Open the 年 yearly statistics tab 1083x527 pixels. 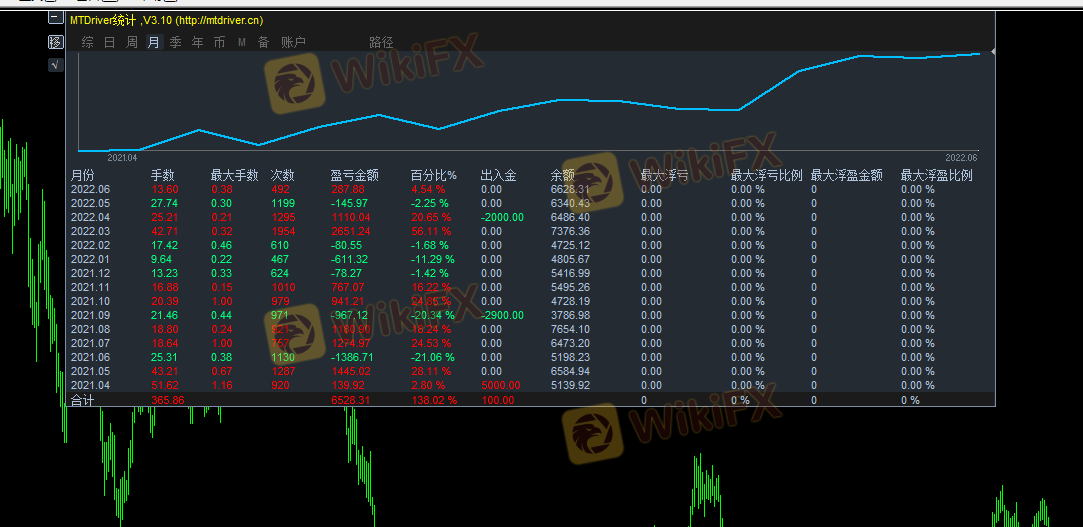(197, 42)
